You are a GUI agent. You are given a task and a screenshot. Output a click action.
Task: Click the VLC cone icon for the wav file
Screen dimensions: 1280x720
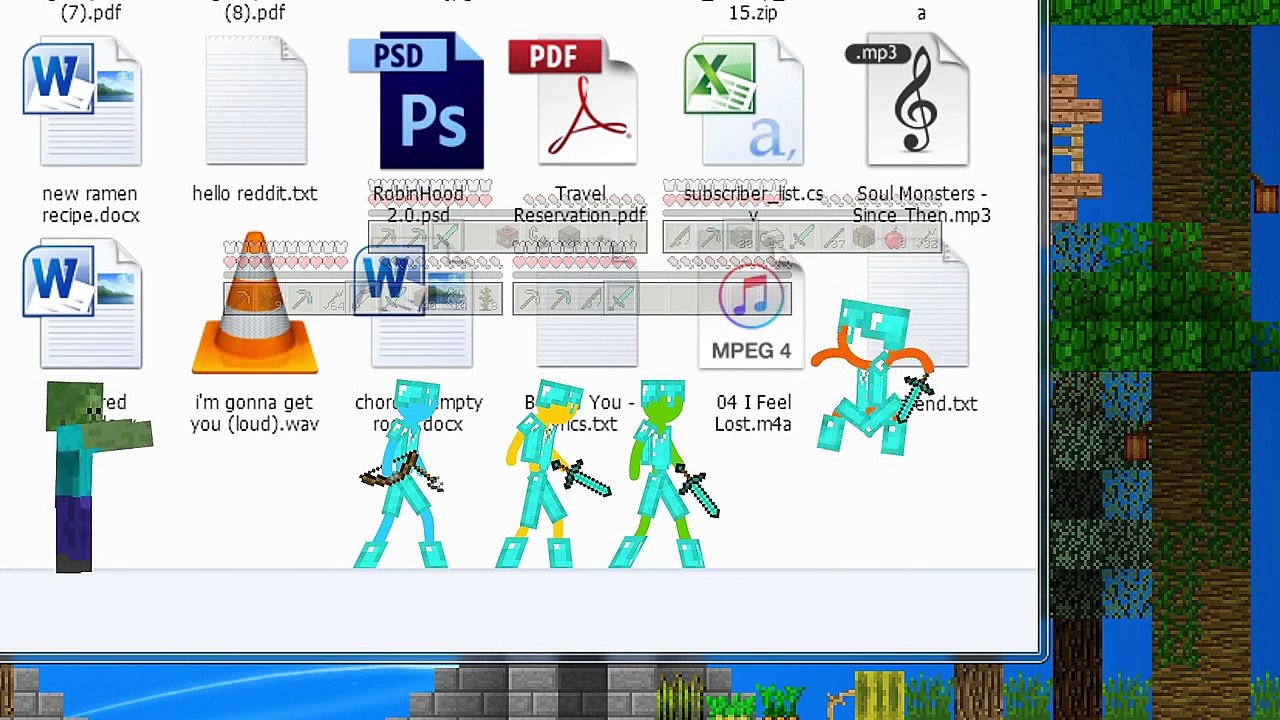pos(255,304)
